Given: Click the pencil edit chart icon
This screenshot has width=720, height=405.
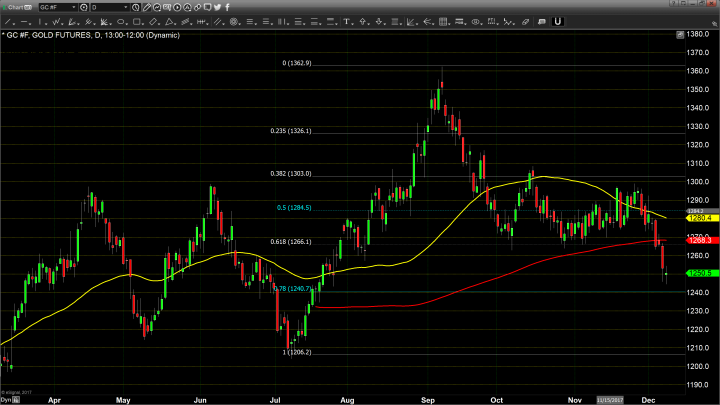Looking at the screenshot, I should 146,7.
